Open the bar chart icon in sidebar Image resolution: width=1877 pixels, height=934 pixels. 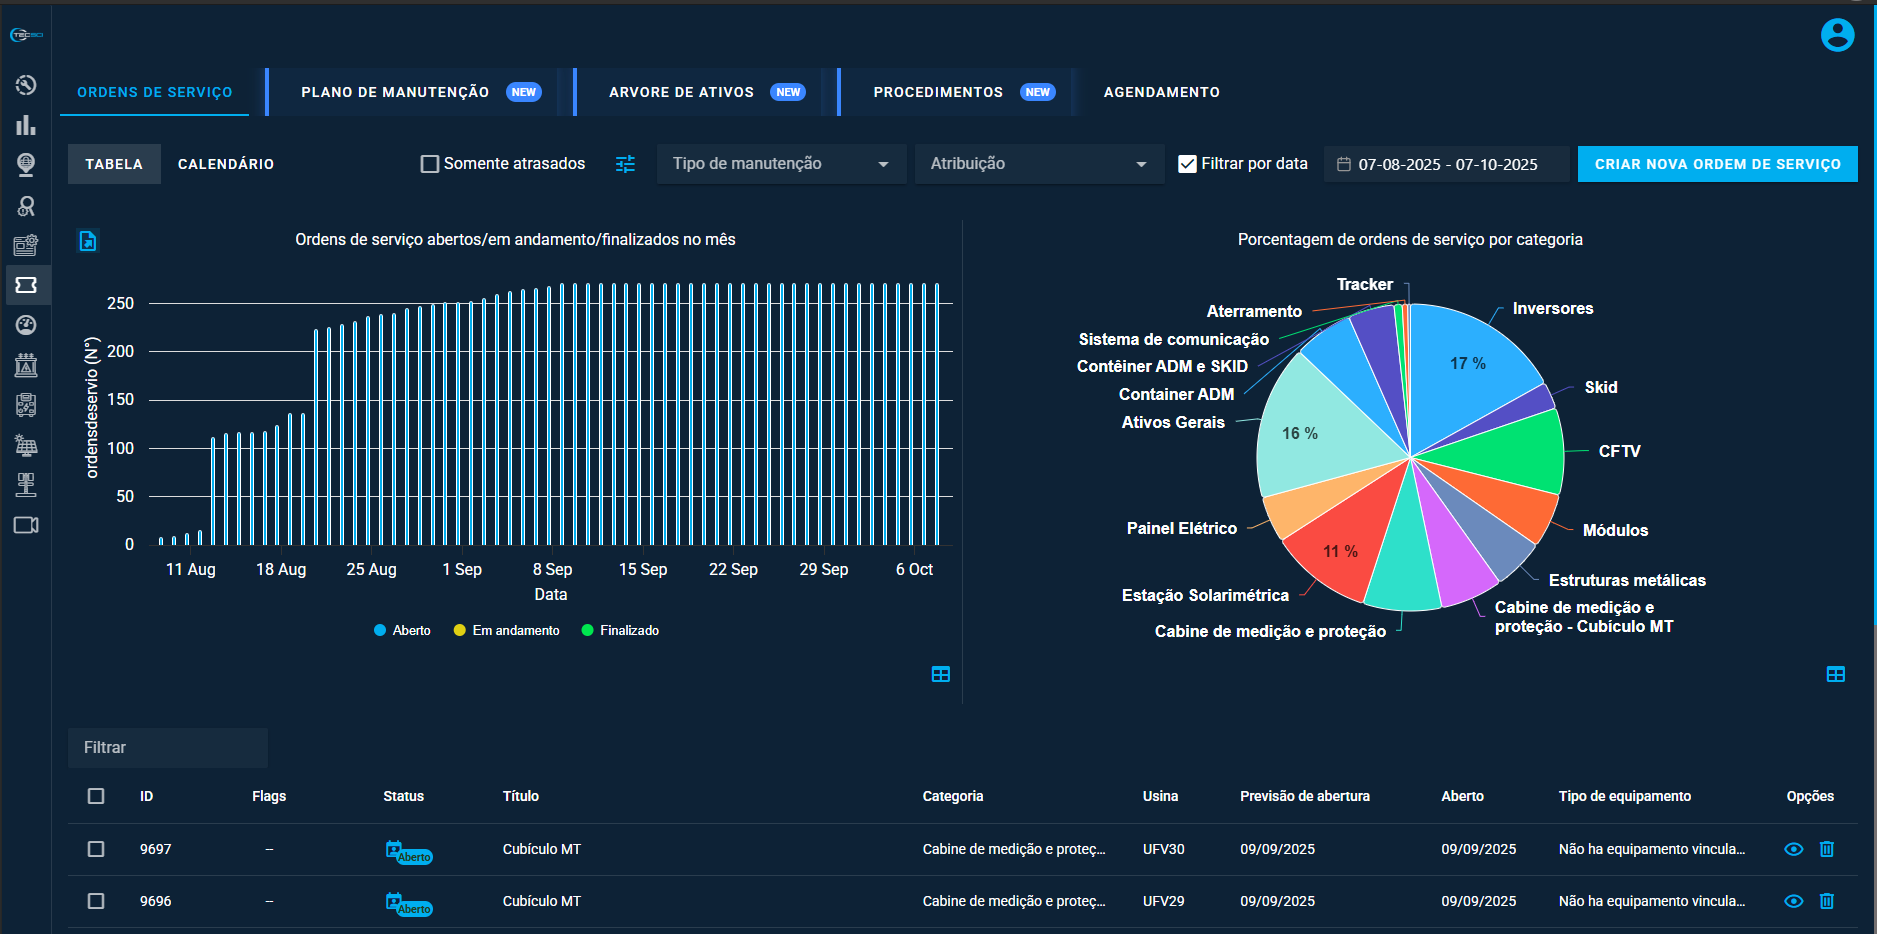26,125
